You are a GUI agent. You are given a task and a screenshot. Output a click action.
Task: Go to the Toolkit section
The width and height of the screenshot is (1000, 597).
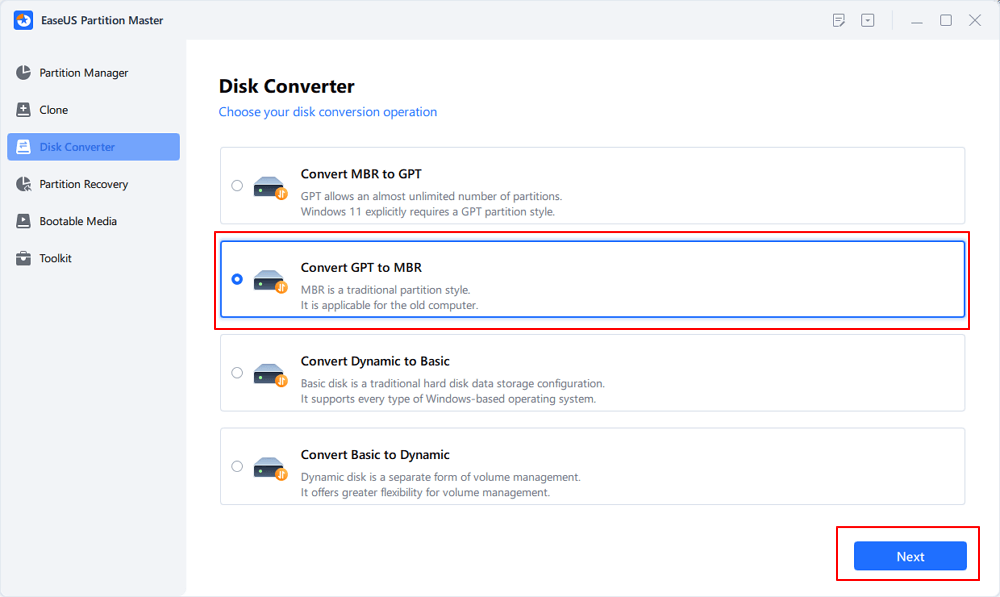[55, 258]
